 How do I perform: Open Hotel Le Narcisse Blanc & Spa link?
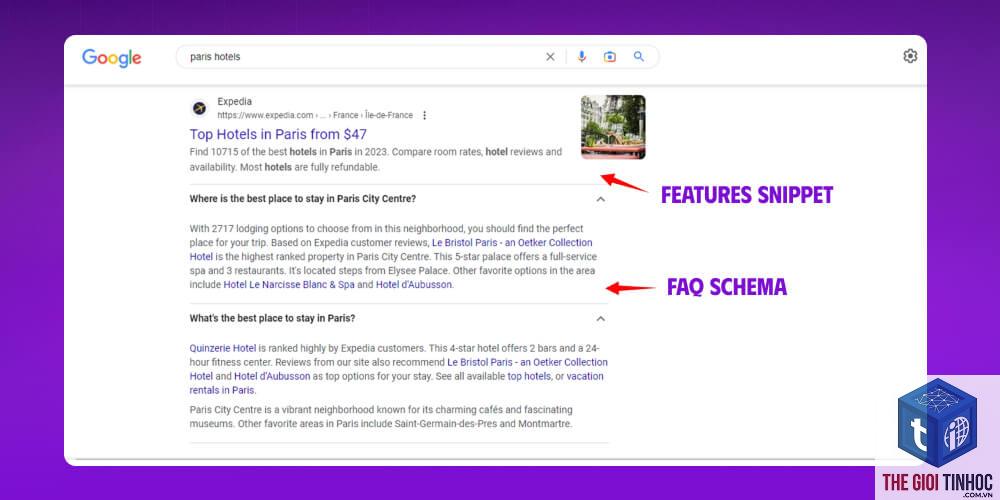click(289, 285)
